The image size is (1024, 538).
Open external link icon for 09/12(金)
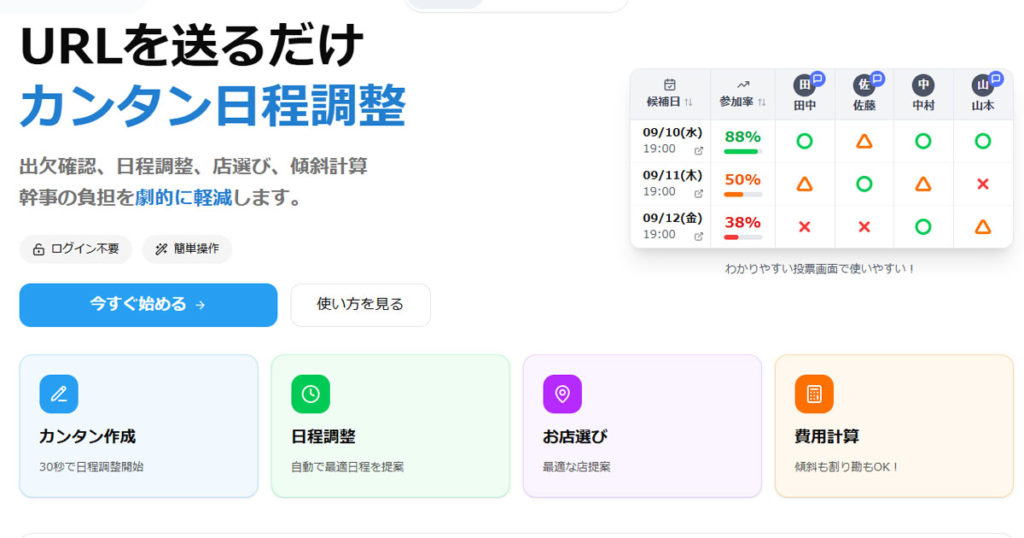(x=698, y=236)
